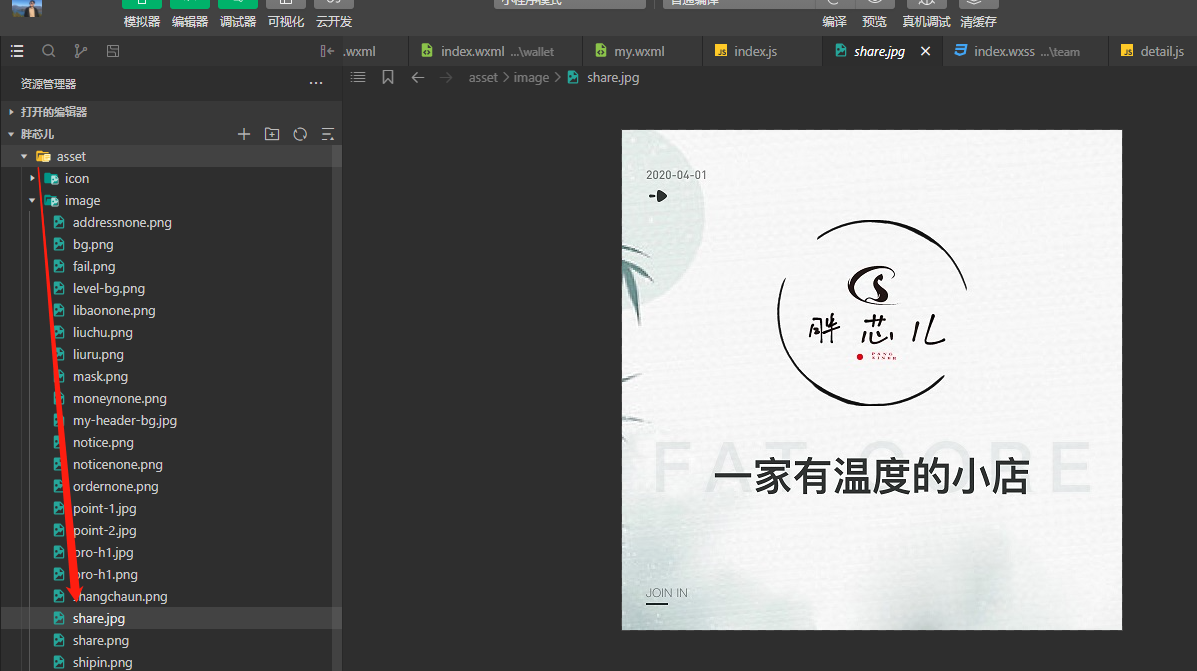Viewport: 1197px width, 671px height.
Task: Toggle the 调试器 debugger panel
Action: pyautogui.click(x=237, y=21)
